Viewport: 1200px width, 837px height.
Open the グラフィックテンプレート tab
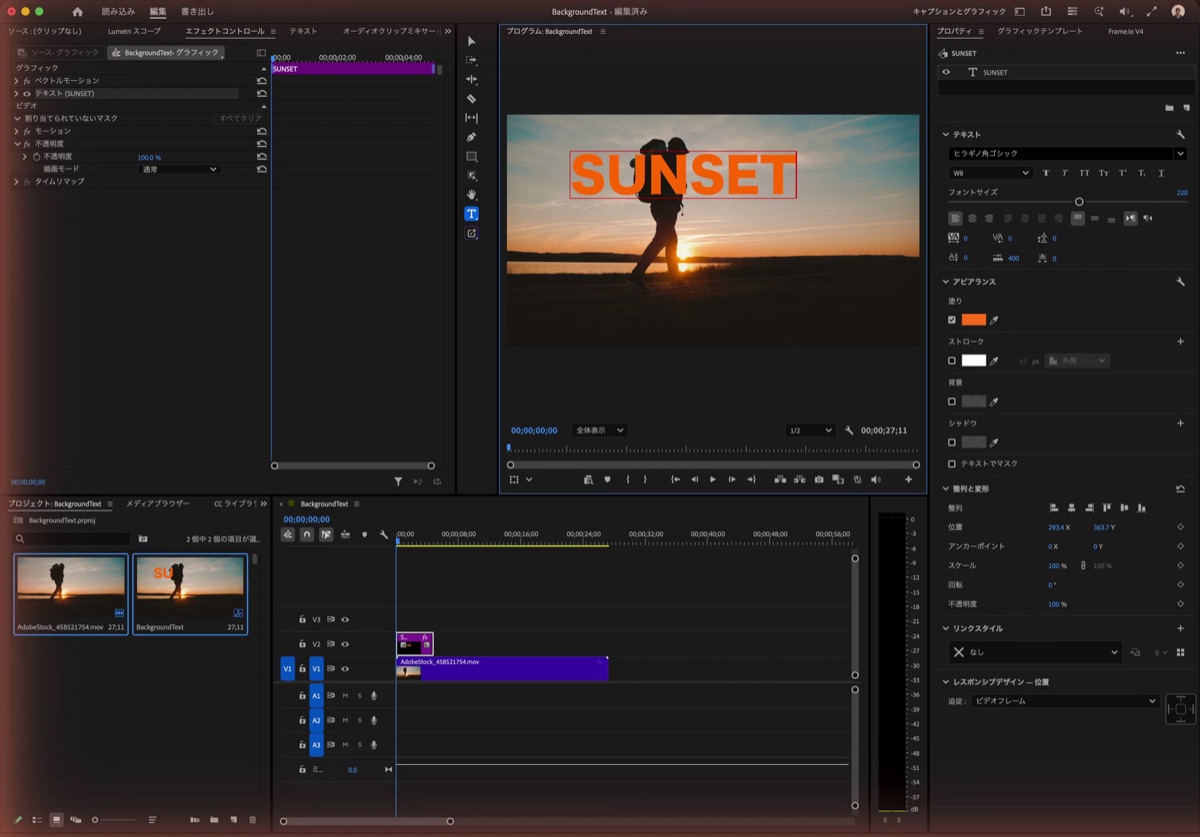[1040, 31]
